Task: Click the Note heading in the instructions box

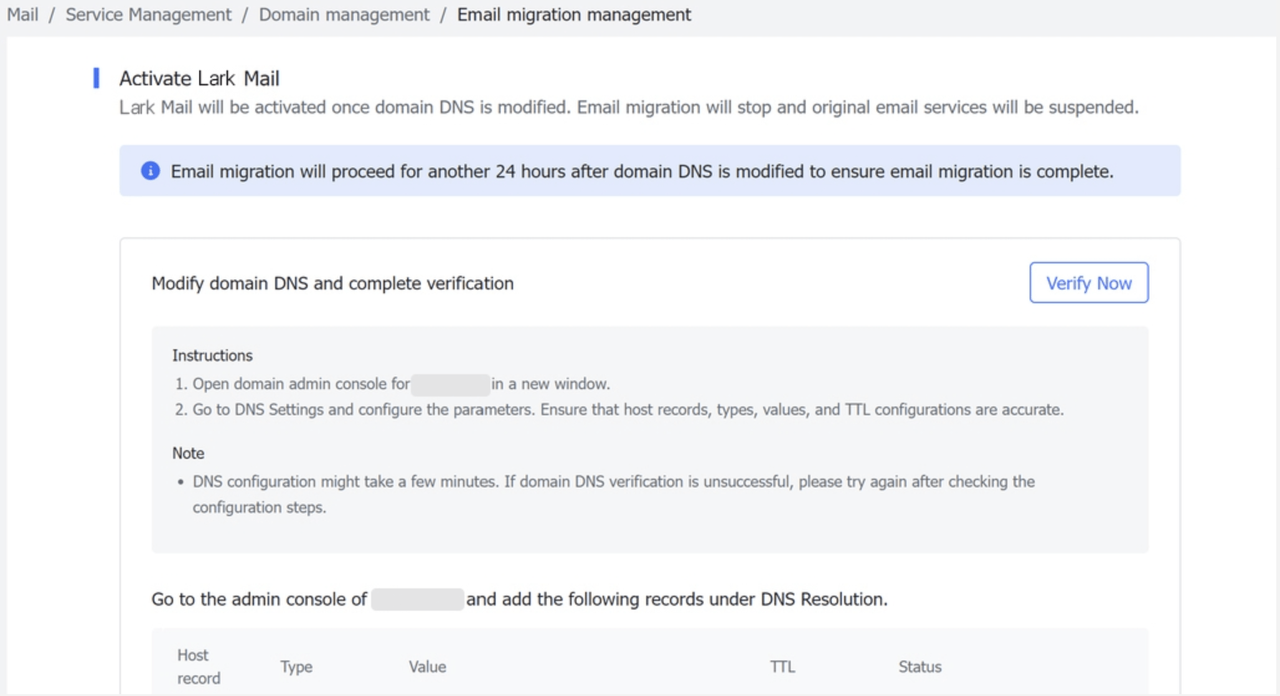Action: coord(188,453)
